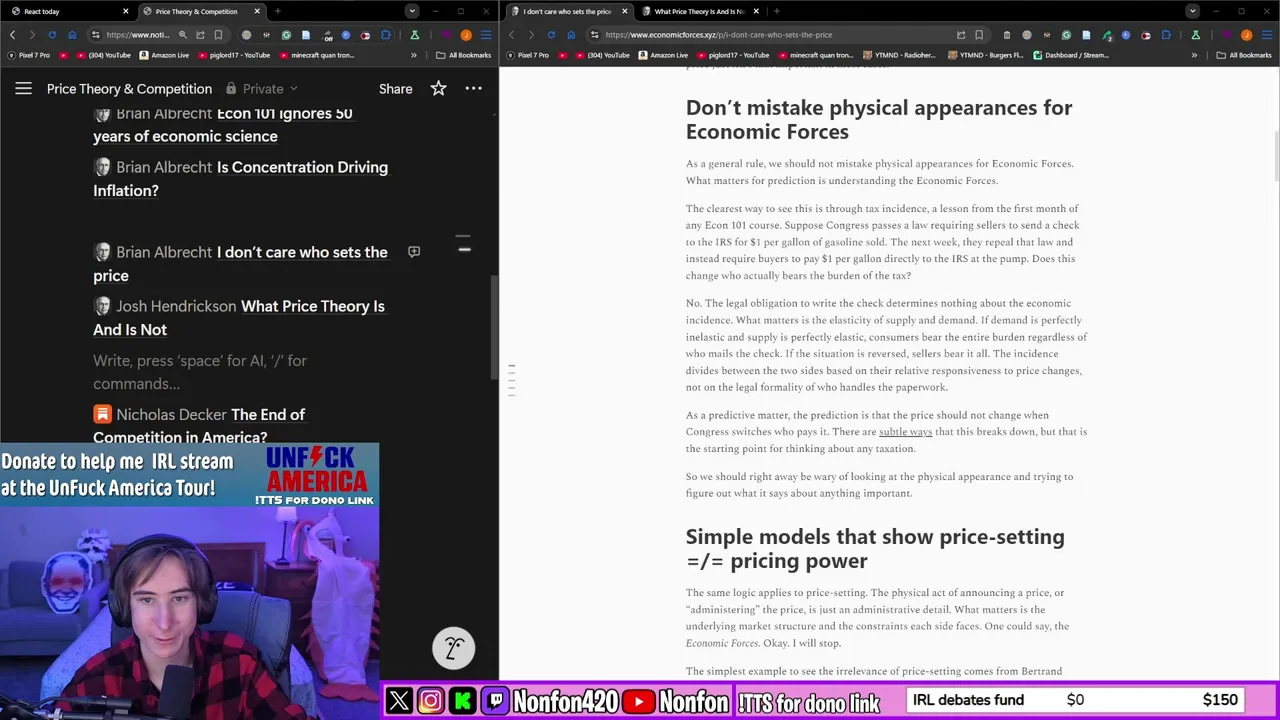Screen dimensions: 1280x720
Task: Open profile avatar in left browser
Action: (466, 35)
